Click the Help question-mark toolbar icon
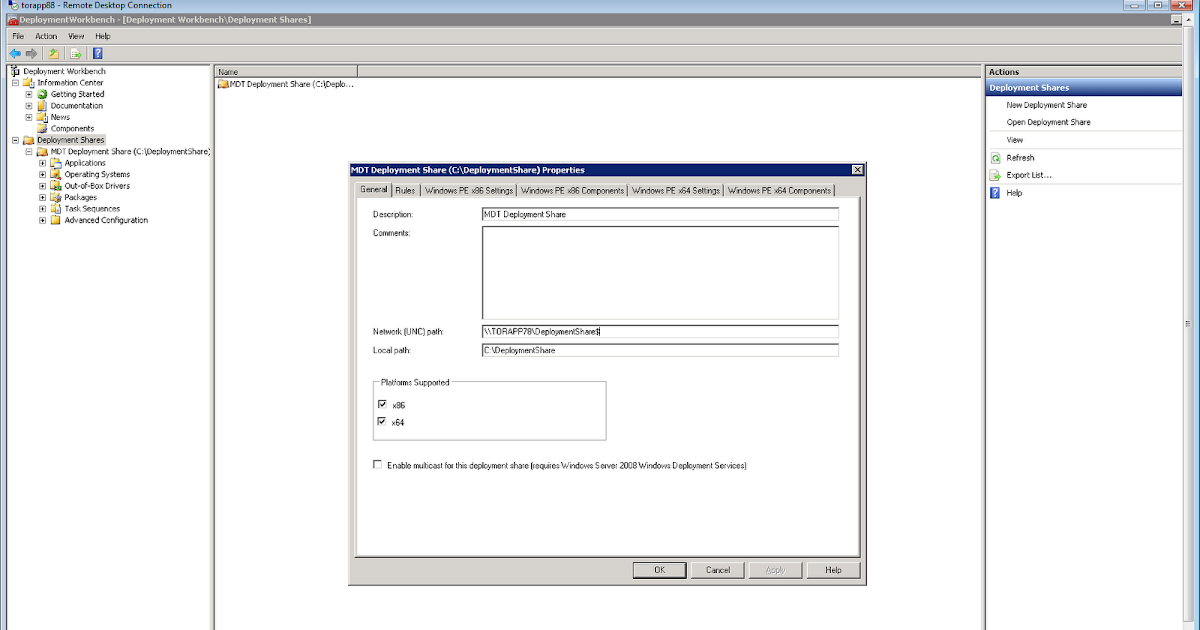1200x630 pixels. (96, 53)
